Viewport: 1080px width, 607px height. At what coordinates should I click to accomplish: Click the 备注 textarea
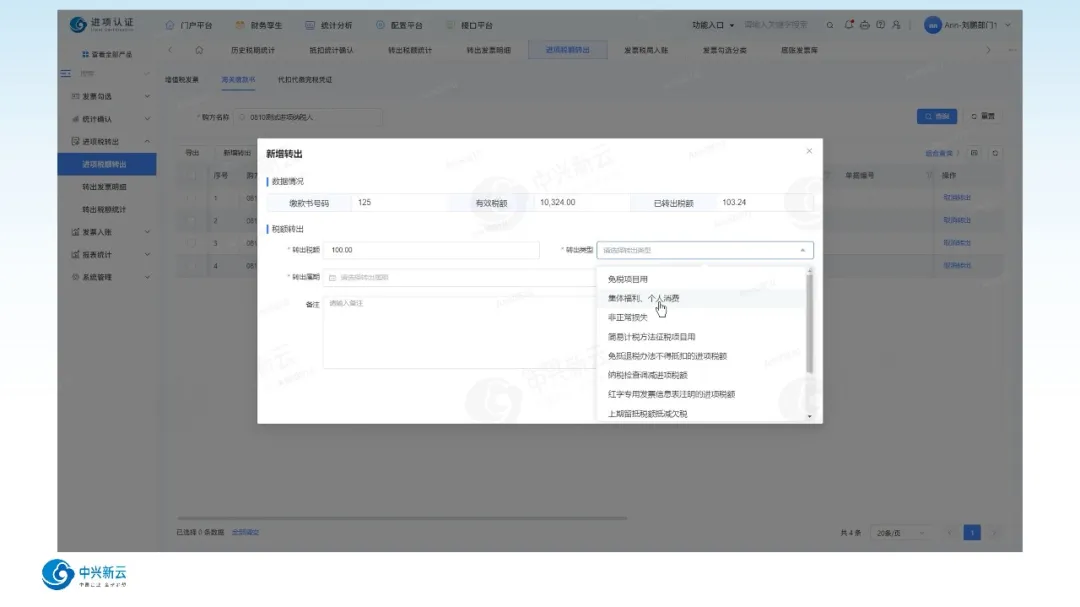tap(459, 333)
